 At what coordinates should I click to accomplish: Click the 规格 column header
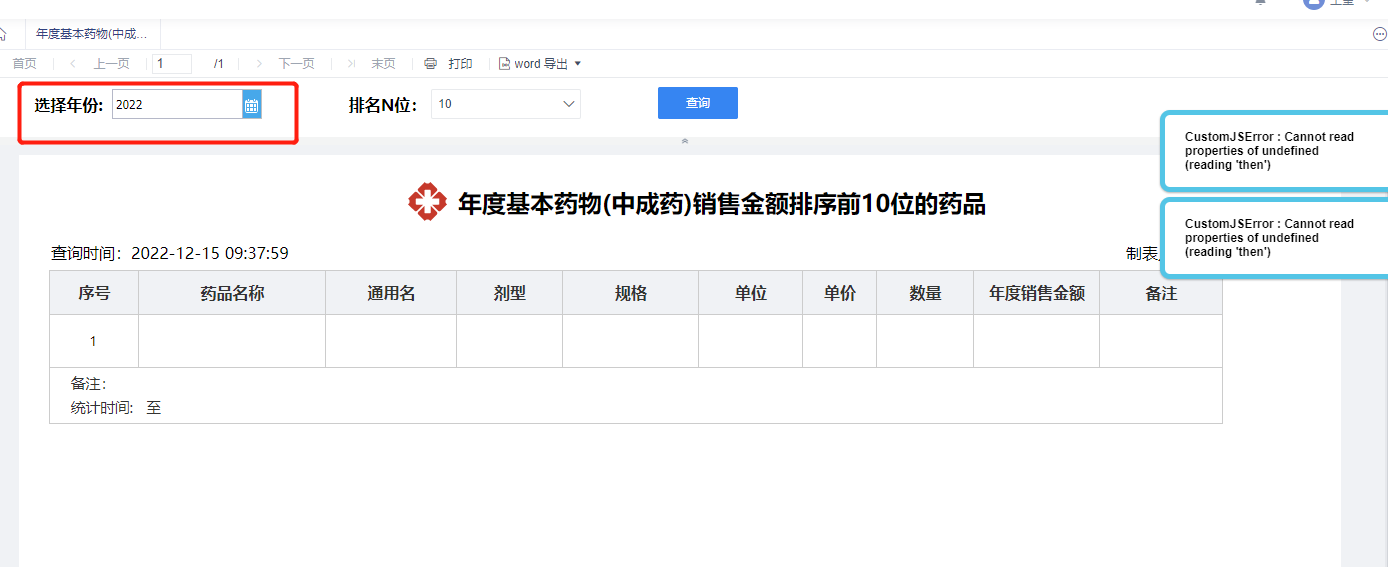click(x=631, y=293)
